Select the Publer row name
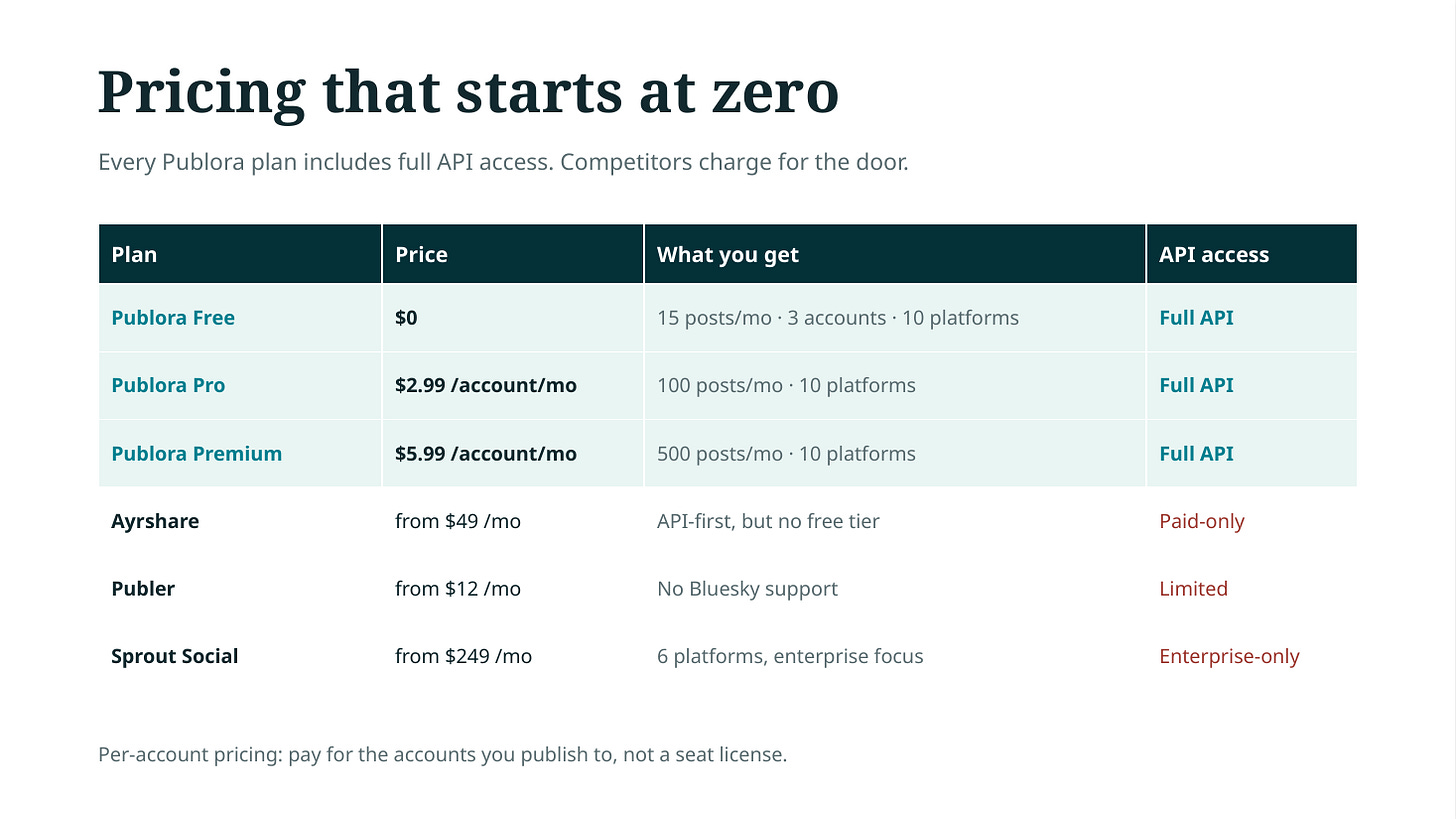The height and width of the screenshot is (819, 1456). (143, 588)
